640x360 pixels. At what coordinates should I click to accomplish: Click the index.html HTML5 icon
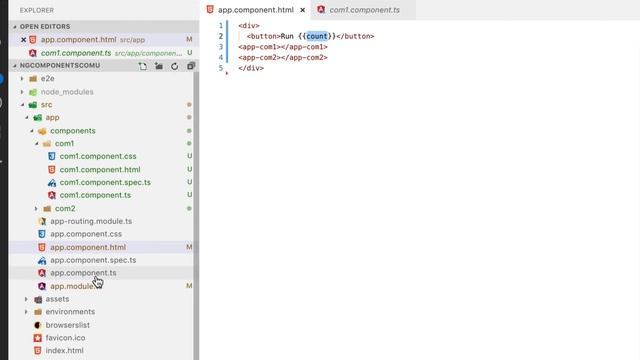[38, 351]
